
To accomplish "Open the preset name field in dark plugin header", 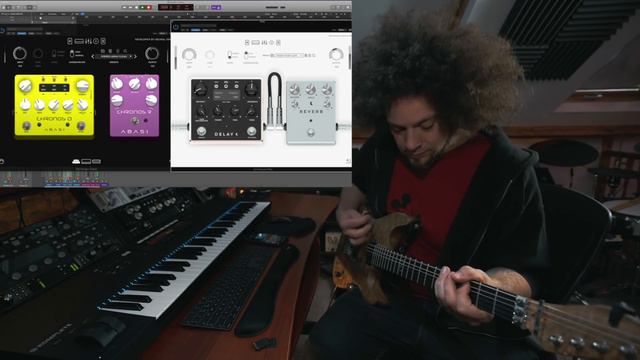I will [24, 29].
